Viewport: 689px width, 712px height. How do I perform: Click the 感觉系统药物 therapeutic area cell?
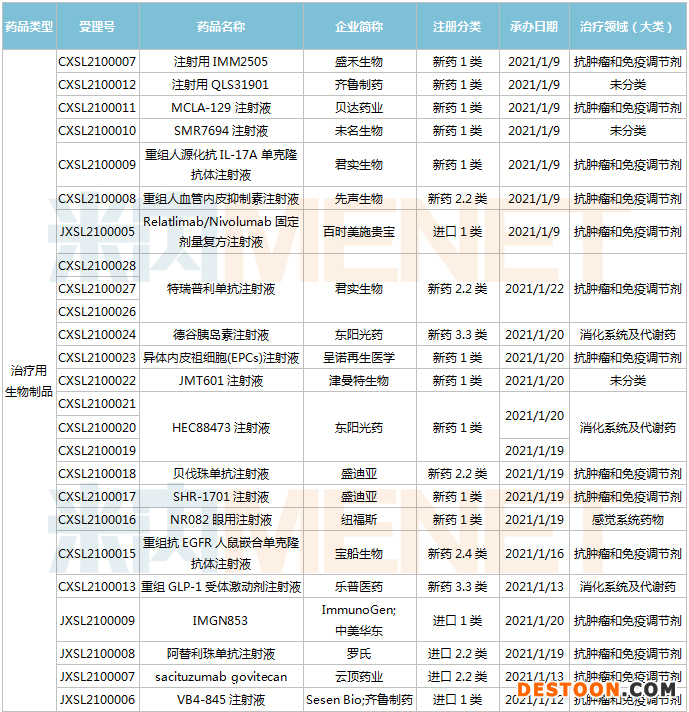(627, 520)
